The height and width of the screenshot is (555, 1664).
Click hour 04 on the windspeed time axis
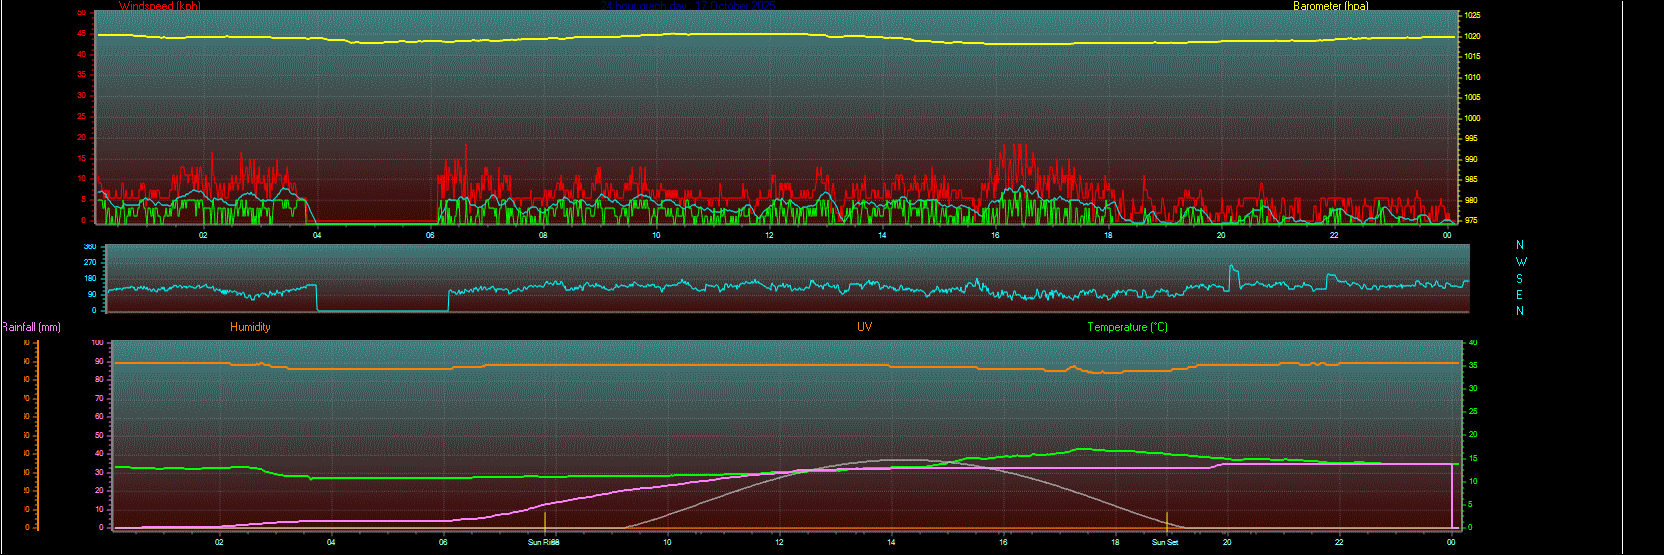[x=317, y=235]
